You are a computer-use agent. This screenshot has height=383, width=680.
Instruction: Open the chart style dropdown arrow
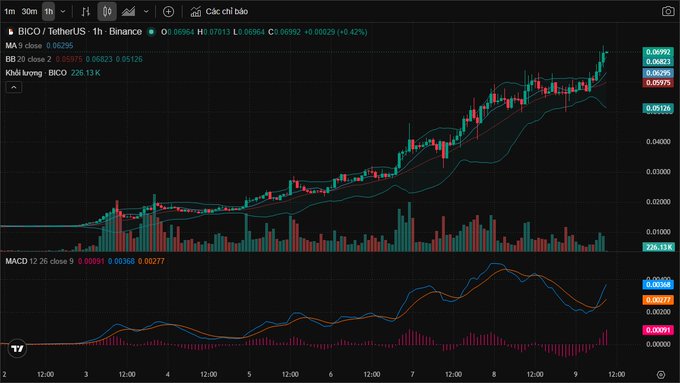tap(146, 12)
